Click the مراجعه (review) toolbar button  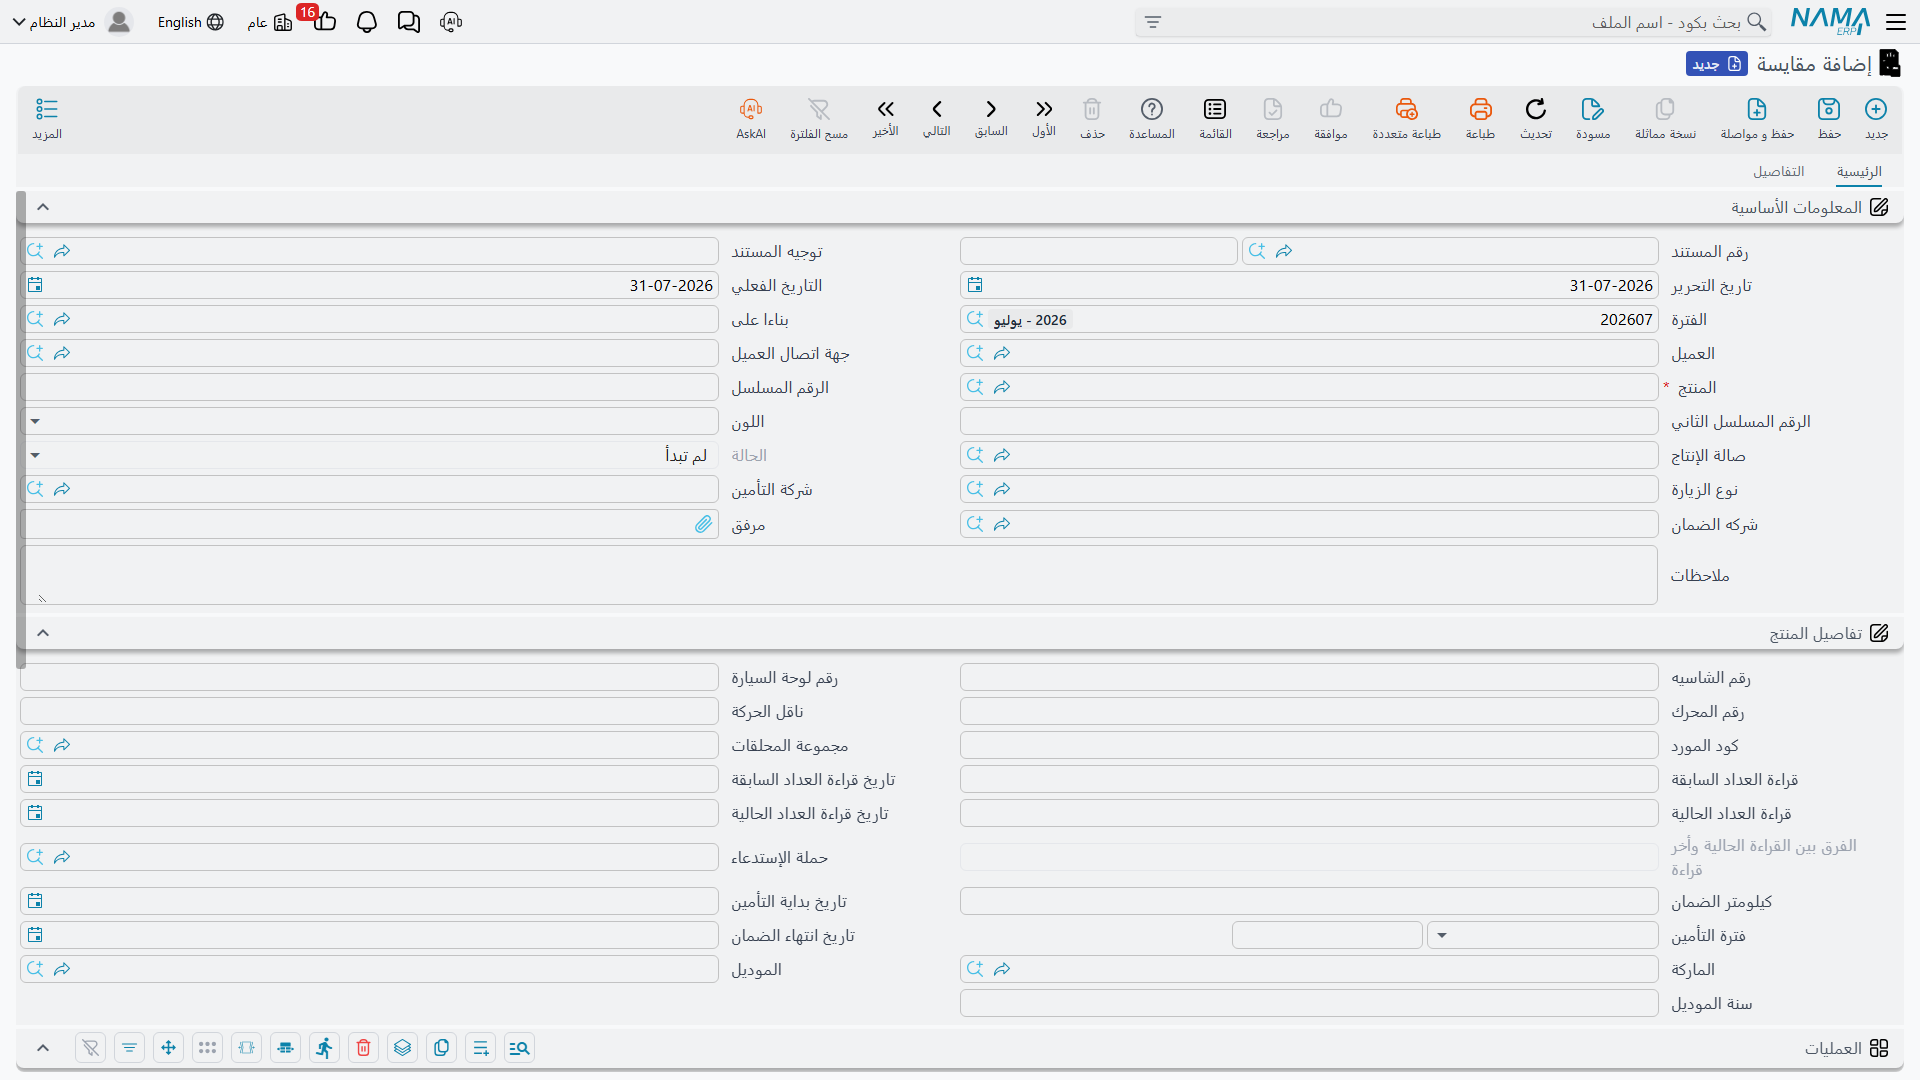[x=1273, y=118]
